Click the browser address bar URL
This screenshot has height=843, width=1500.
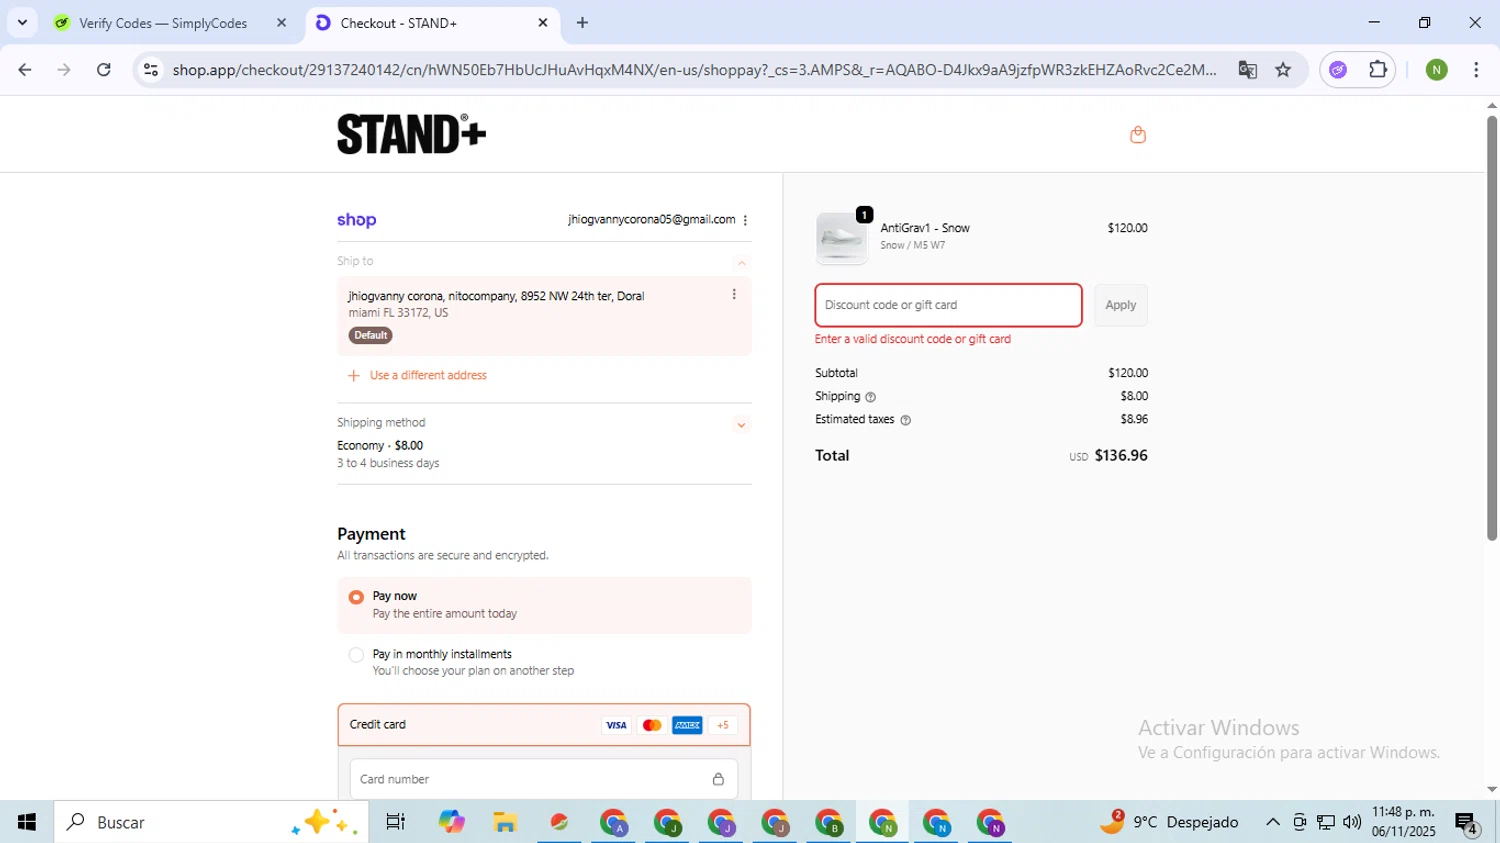tap(694, 70)
